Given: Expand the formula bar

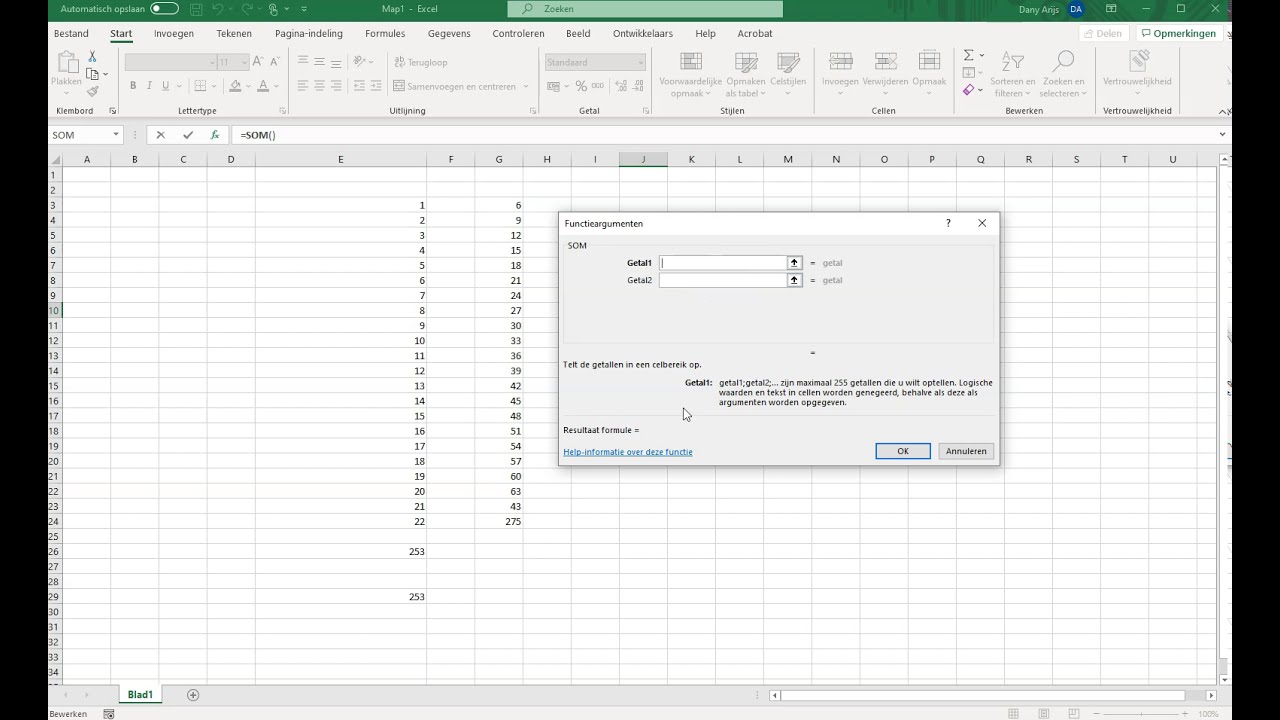Looking at the screenshot, I should (1222, 135).
